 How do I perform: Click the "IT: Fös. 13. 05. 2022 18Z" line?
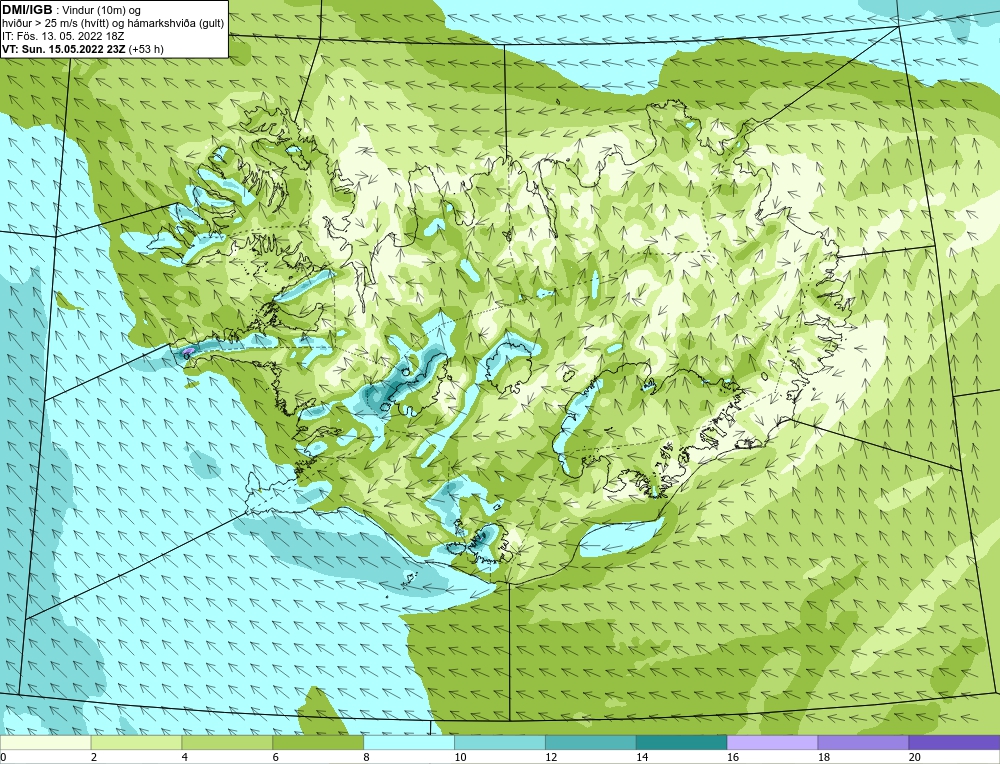pos(63,36)
